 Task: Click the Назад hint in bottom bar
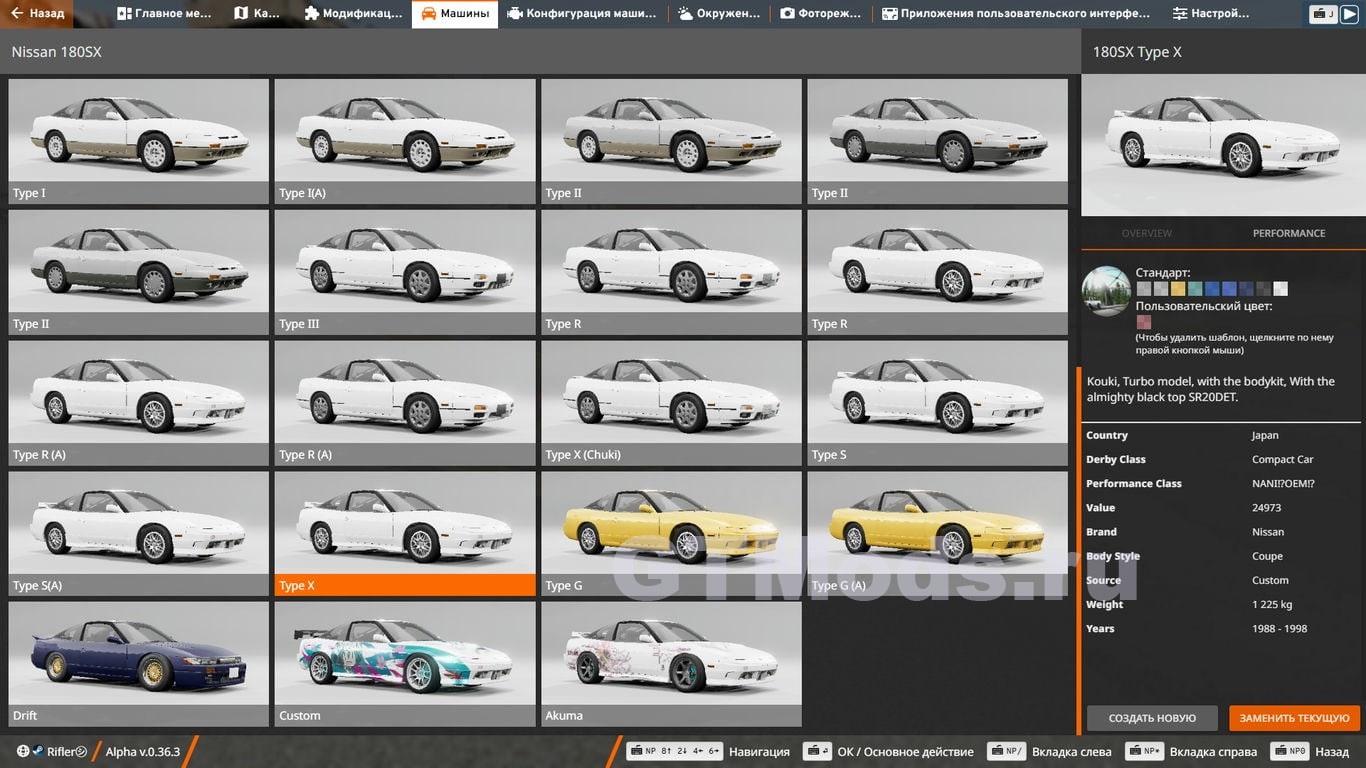click(1310, 752)
